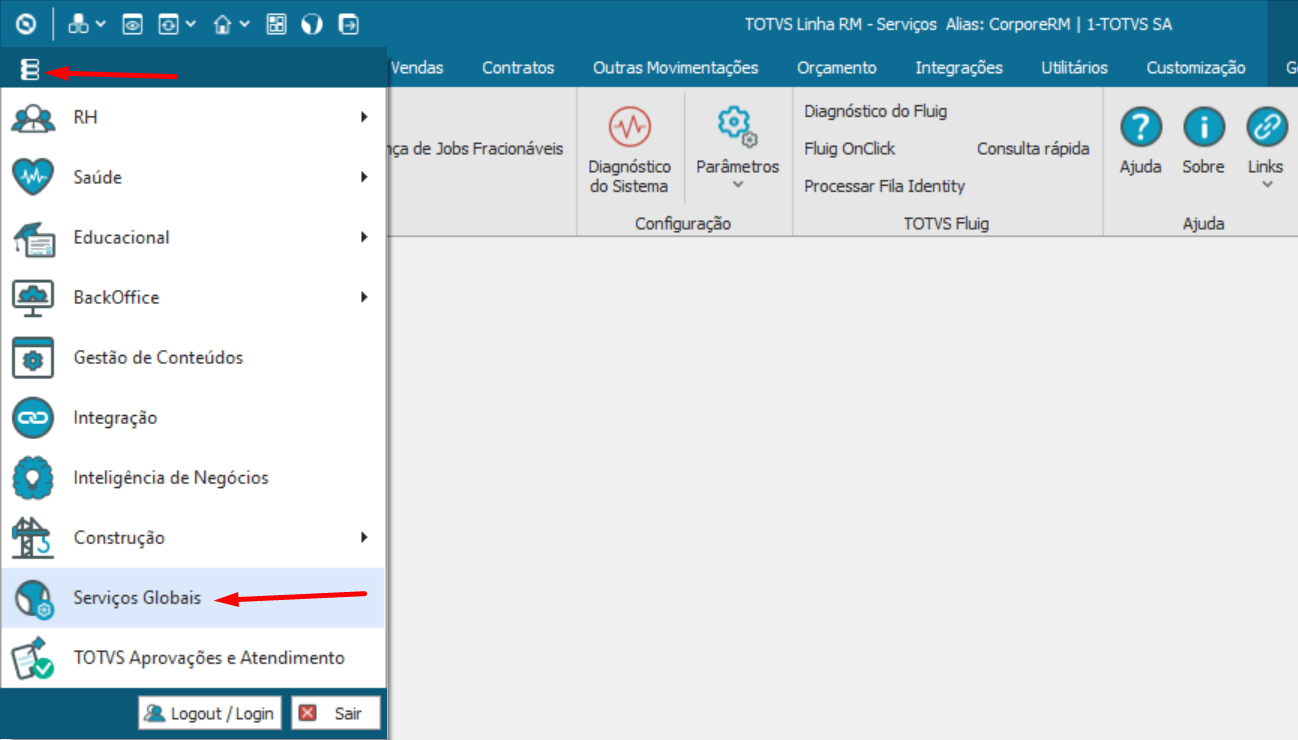The image size is (1298, 740).
Task: Expand the Saúde submenu arrow
Action: coord(365,178)
